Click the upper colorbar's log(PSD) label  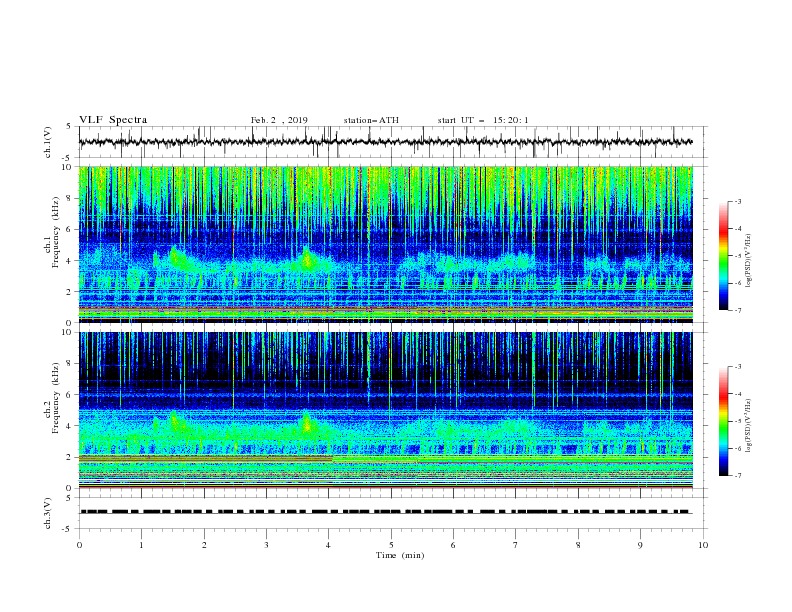749,261
